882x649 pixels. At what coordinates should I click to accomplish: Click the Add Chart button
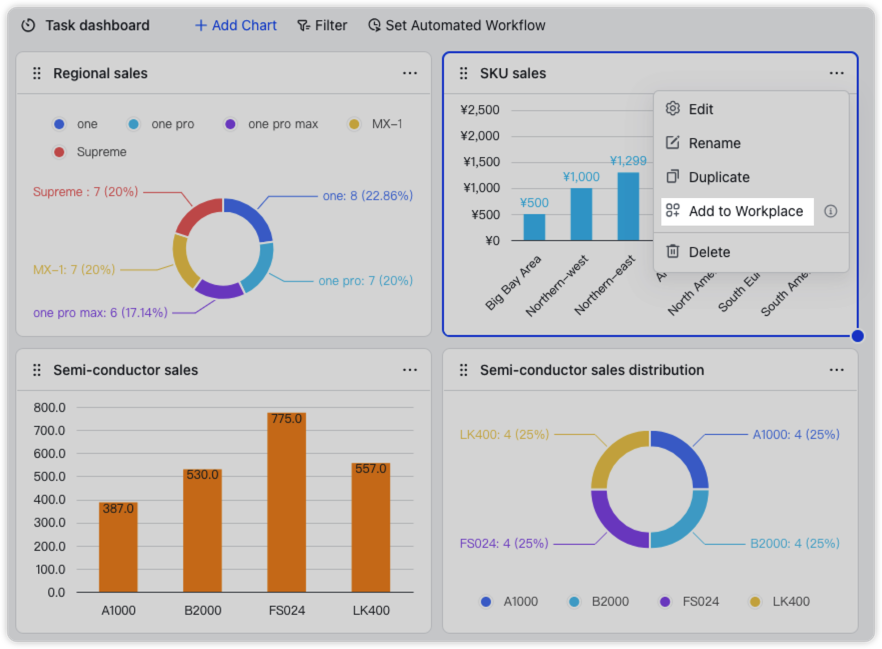pyautogui.click(x=235, y=25)
